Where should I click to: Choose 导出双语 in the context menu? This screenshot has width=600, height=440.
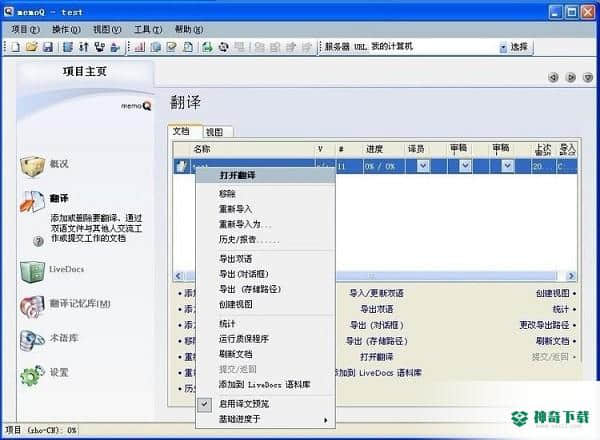[x=266, y=259]
